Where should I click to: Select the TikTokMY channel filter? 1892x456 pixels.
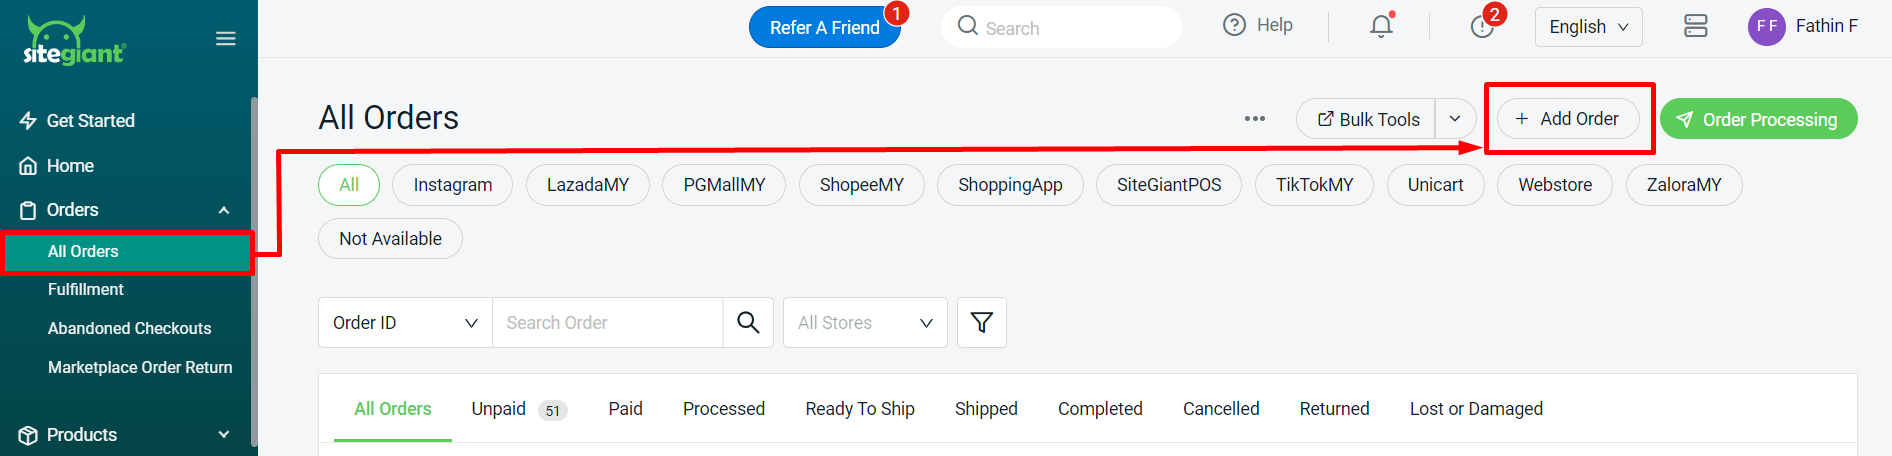pos(1314,185)
